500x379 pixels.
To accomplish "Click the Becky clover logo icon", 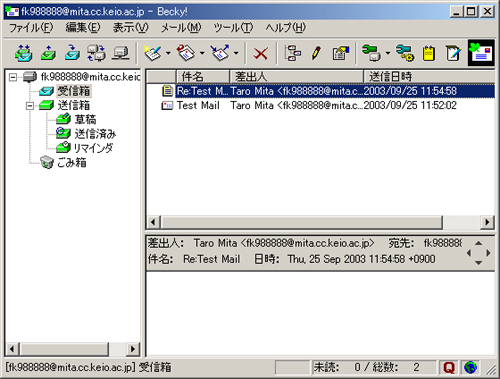I will tap(481, 53).
